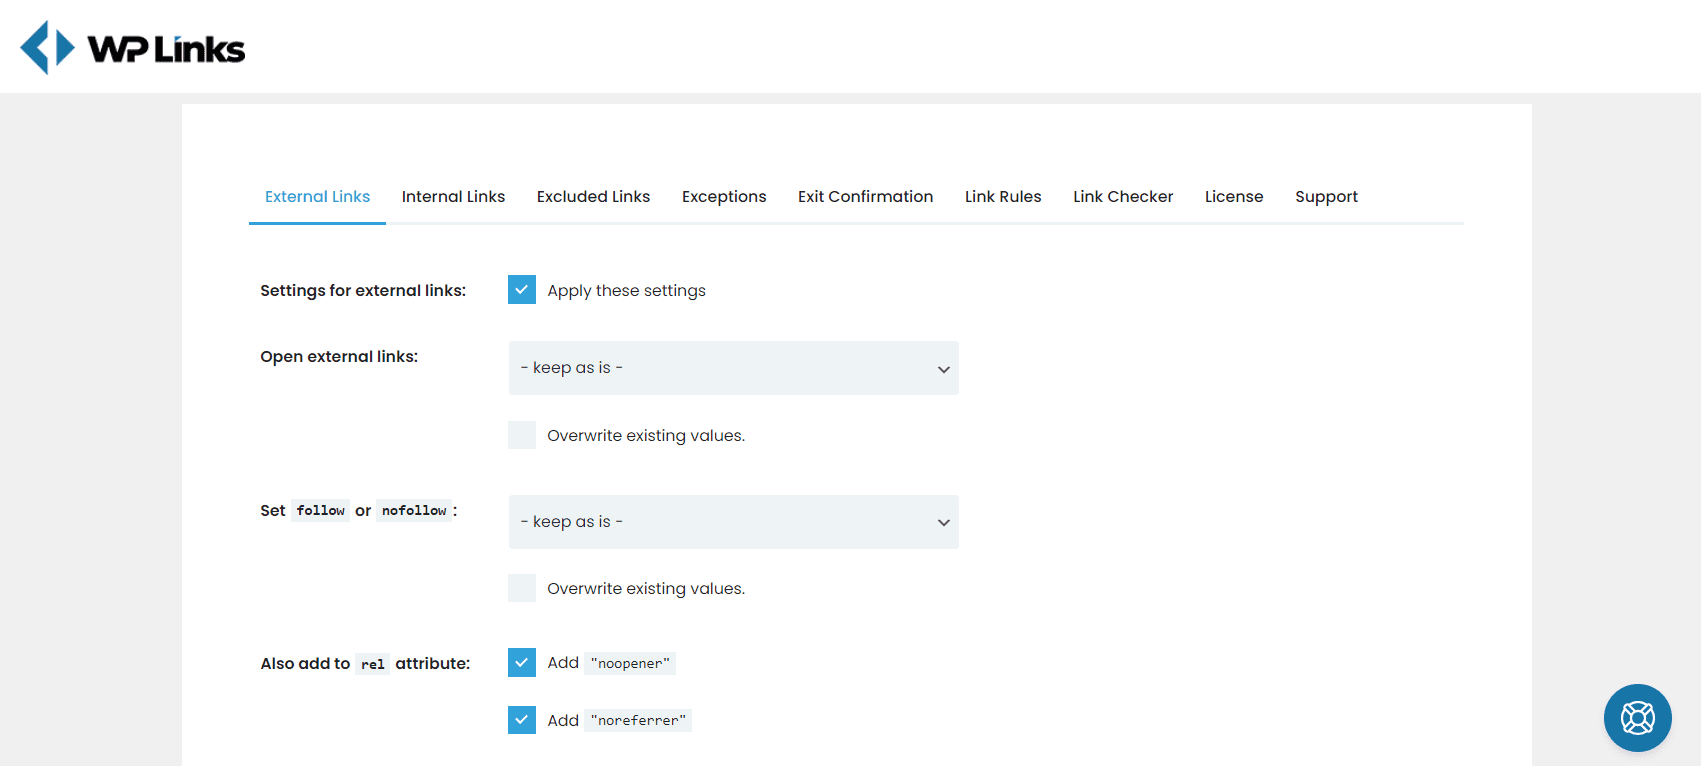The height and width of the screenshot is (766, 1701).
Task: Click the "noreferrer" code text
Action: 638,720
